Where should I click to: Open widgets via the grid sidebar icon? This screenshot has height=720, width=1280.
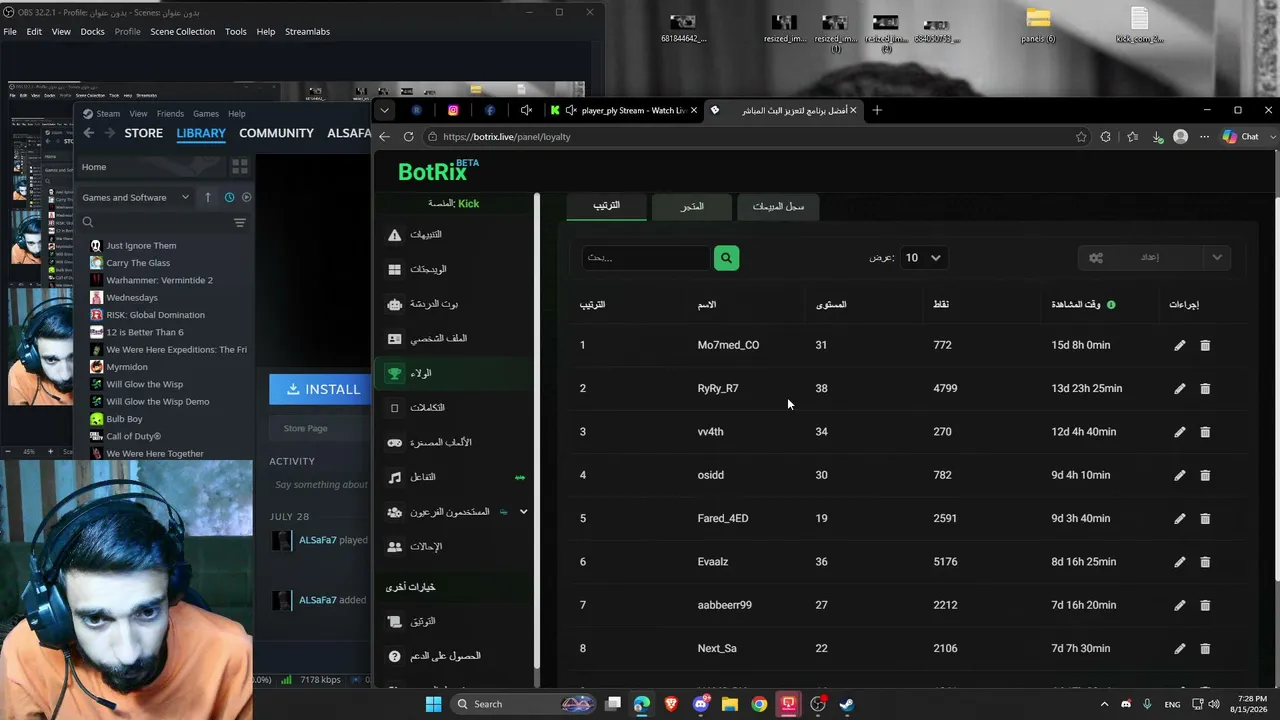pos(395,269)
